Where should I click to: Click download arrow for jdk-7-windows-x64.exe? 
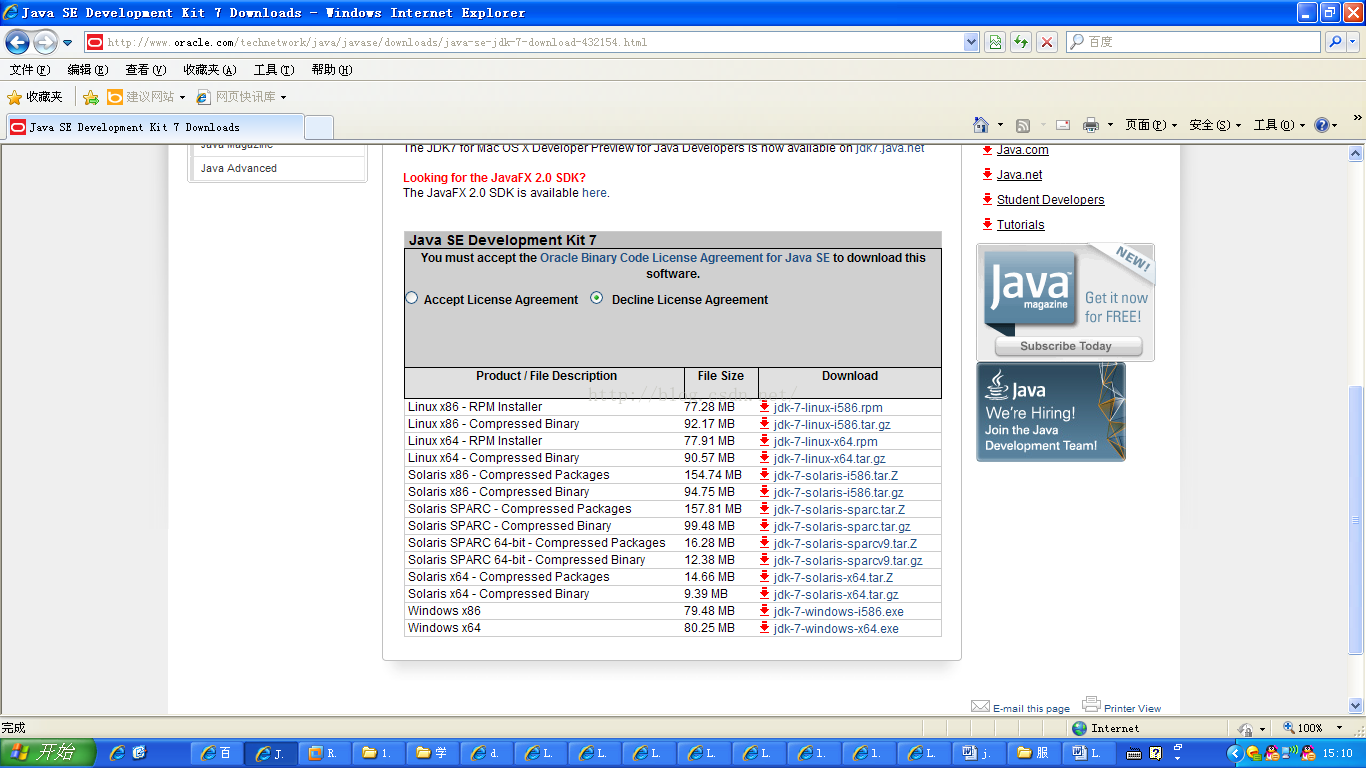(x=764, y=627)
